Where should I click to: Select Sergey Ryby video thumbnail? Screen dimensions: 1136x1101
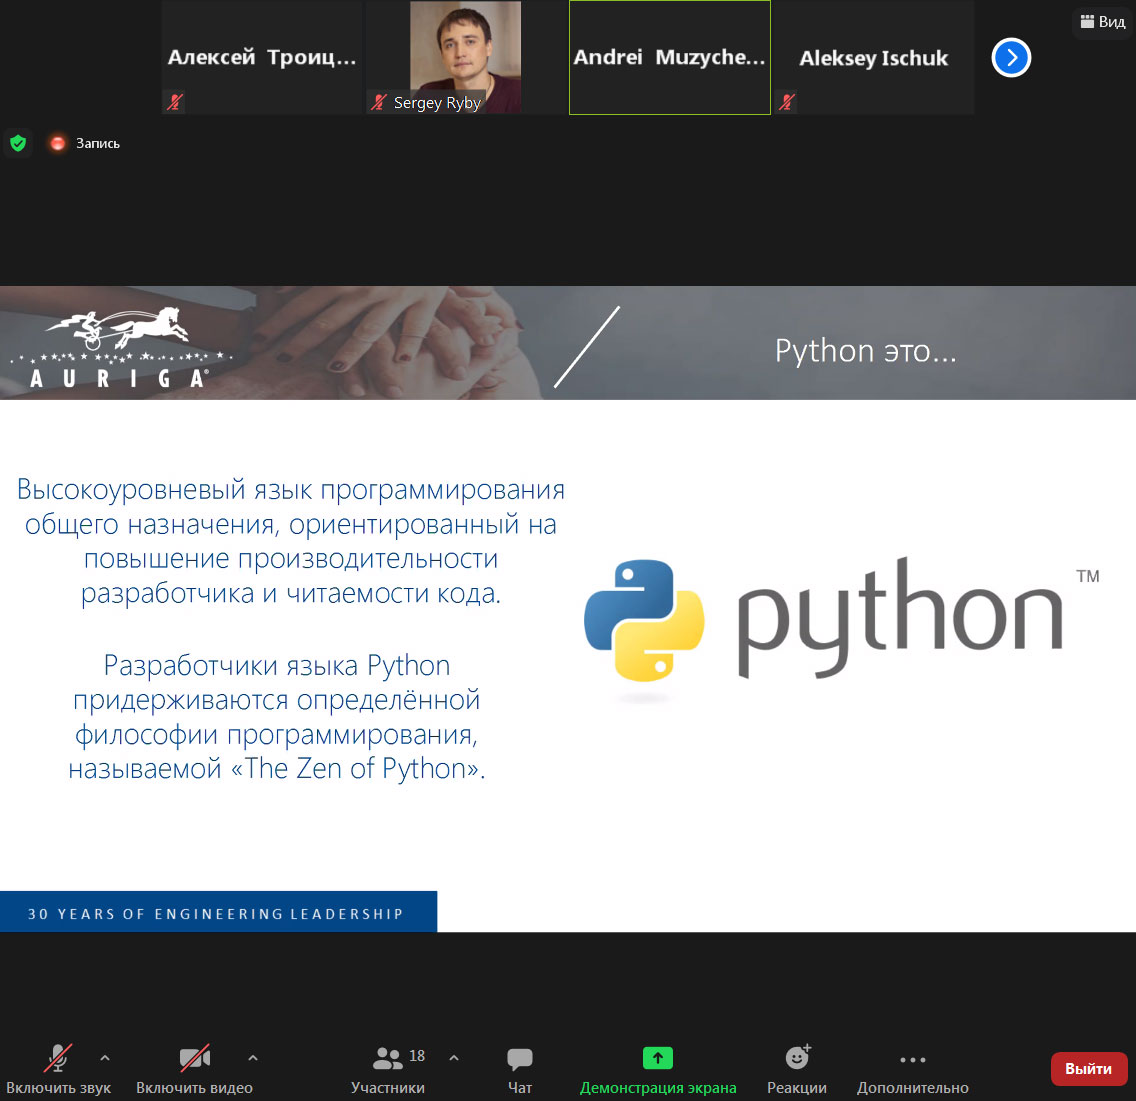[465, 57]
